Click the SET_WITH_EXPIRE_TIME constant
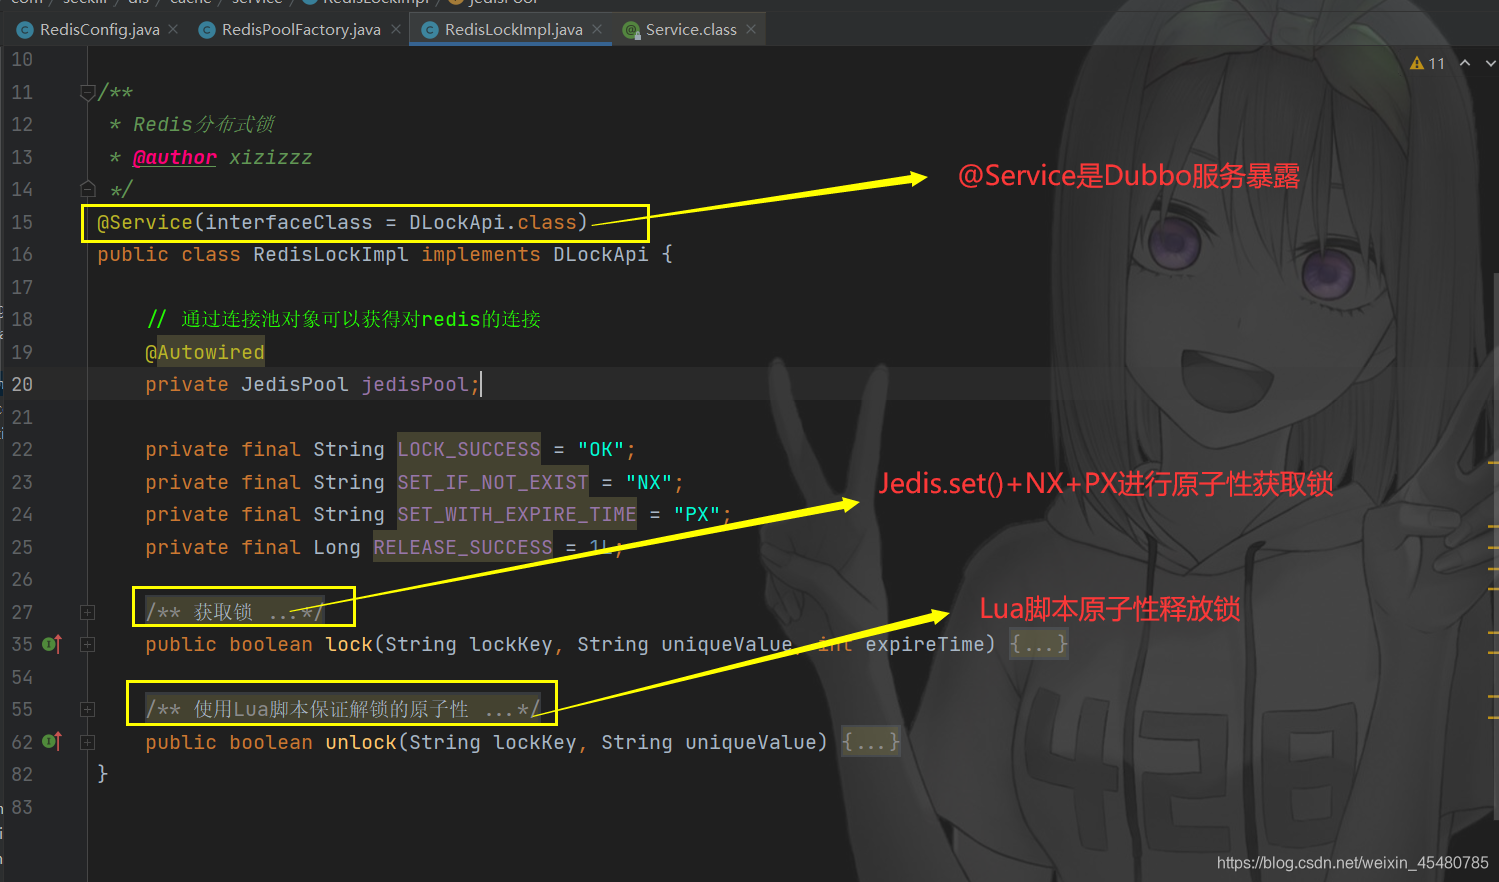 517,514
